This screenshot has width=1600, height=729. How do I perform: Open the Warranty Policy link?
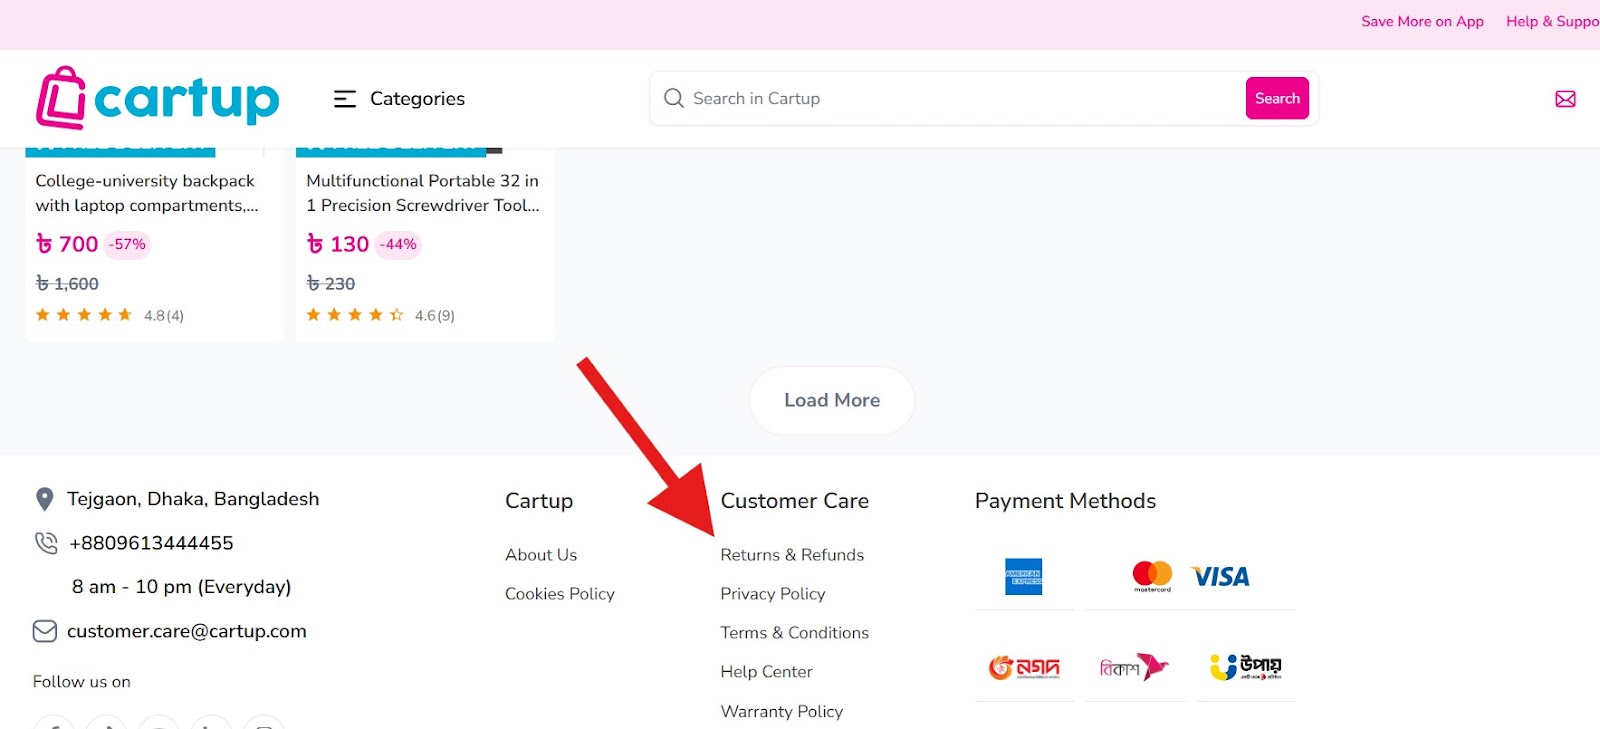pos(782,711)
